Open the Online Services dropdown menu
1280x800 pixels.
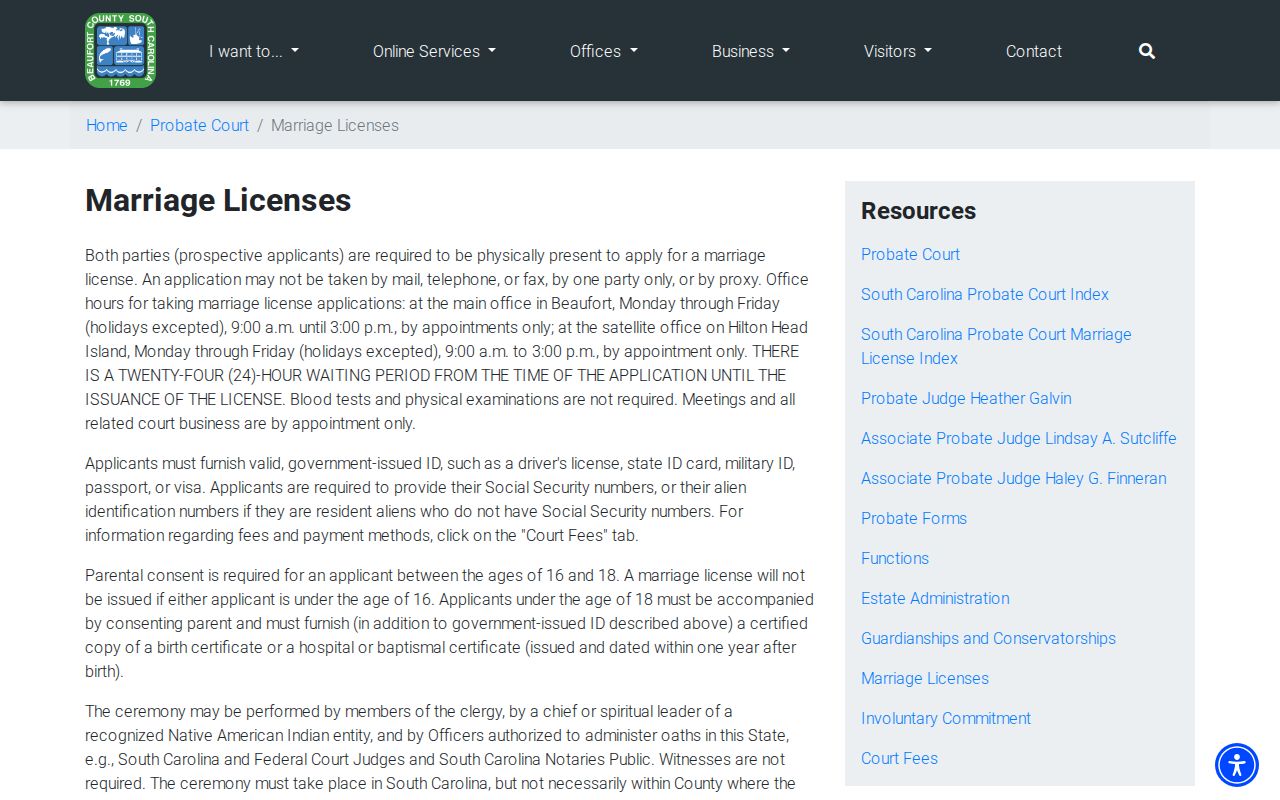pyautogui.click(x=434, y=51)
